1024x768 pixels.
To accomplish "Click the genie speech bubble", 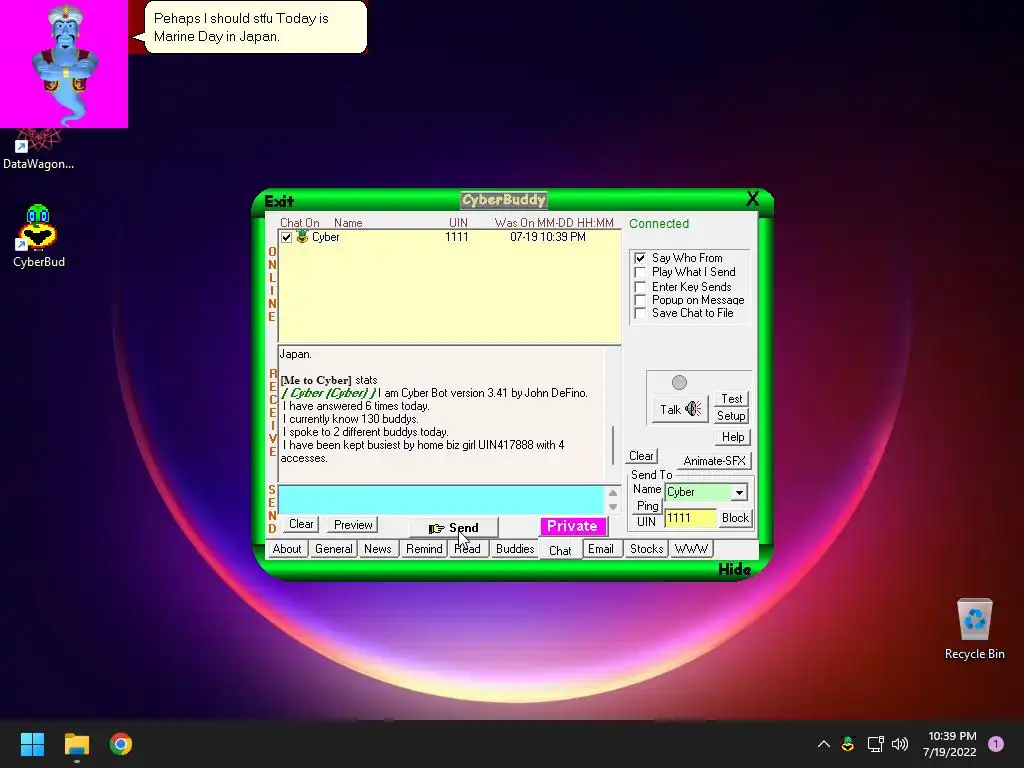I will [255, 27].
